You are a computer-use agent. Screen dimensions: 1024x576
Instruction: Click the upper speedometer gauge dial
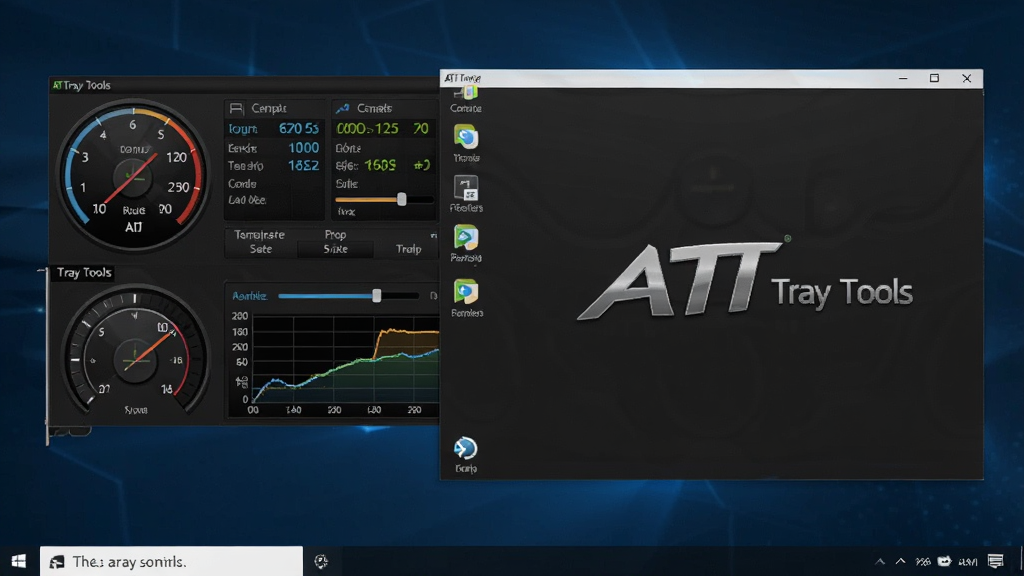133,174
